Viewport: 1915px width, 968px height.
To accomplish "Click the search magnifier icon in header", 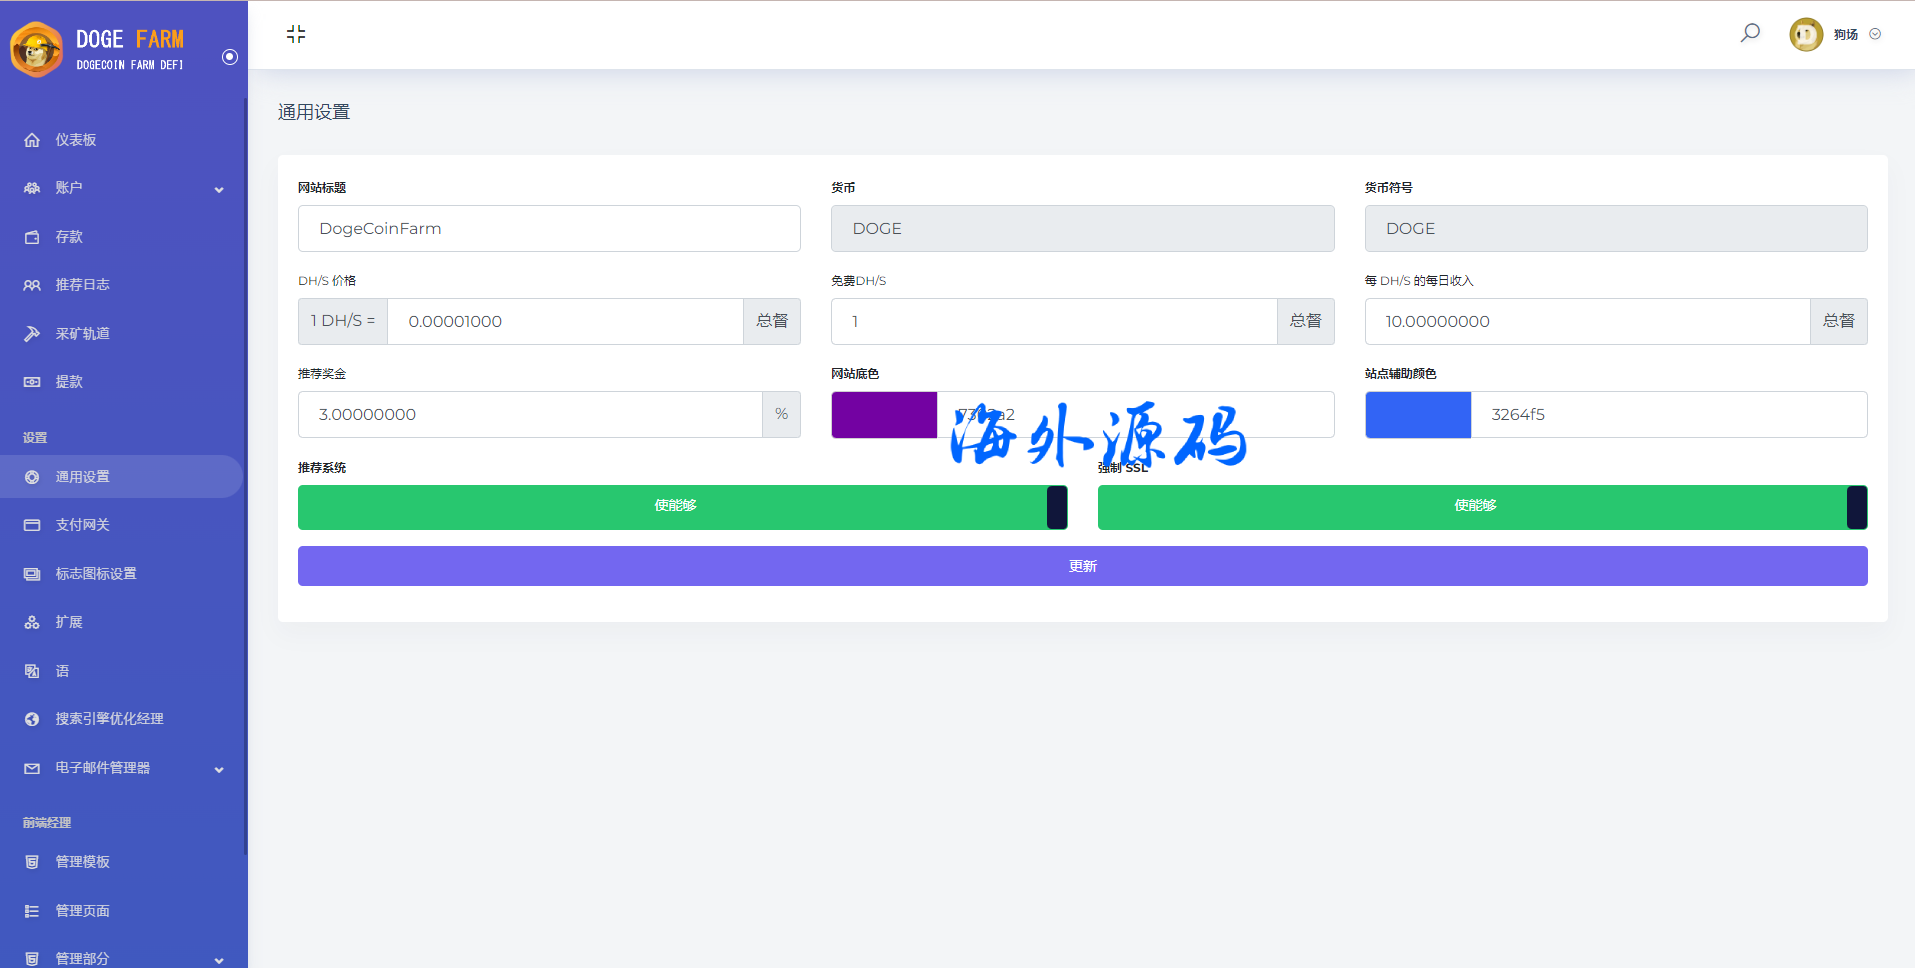I will (x=1749, y=33).
